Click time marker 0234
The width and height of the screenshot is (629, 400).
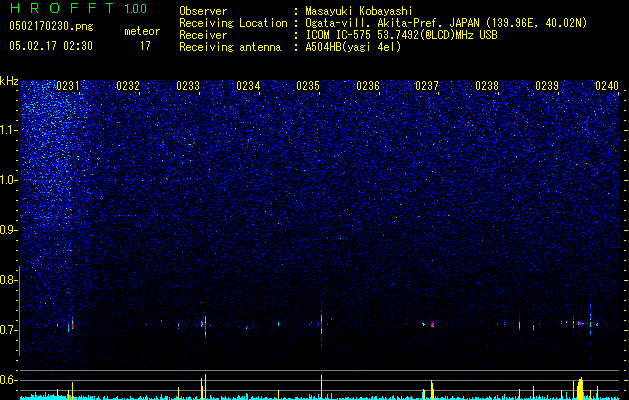coord(248,86)
